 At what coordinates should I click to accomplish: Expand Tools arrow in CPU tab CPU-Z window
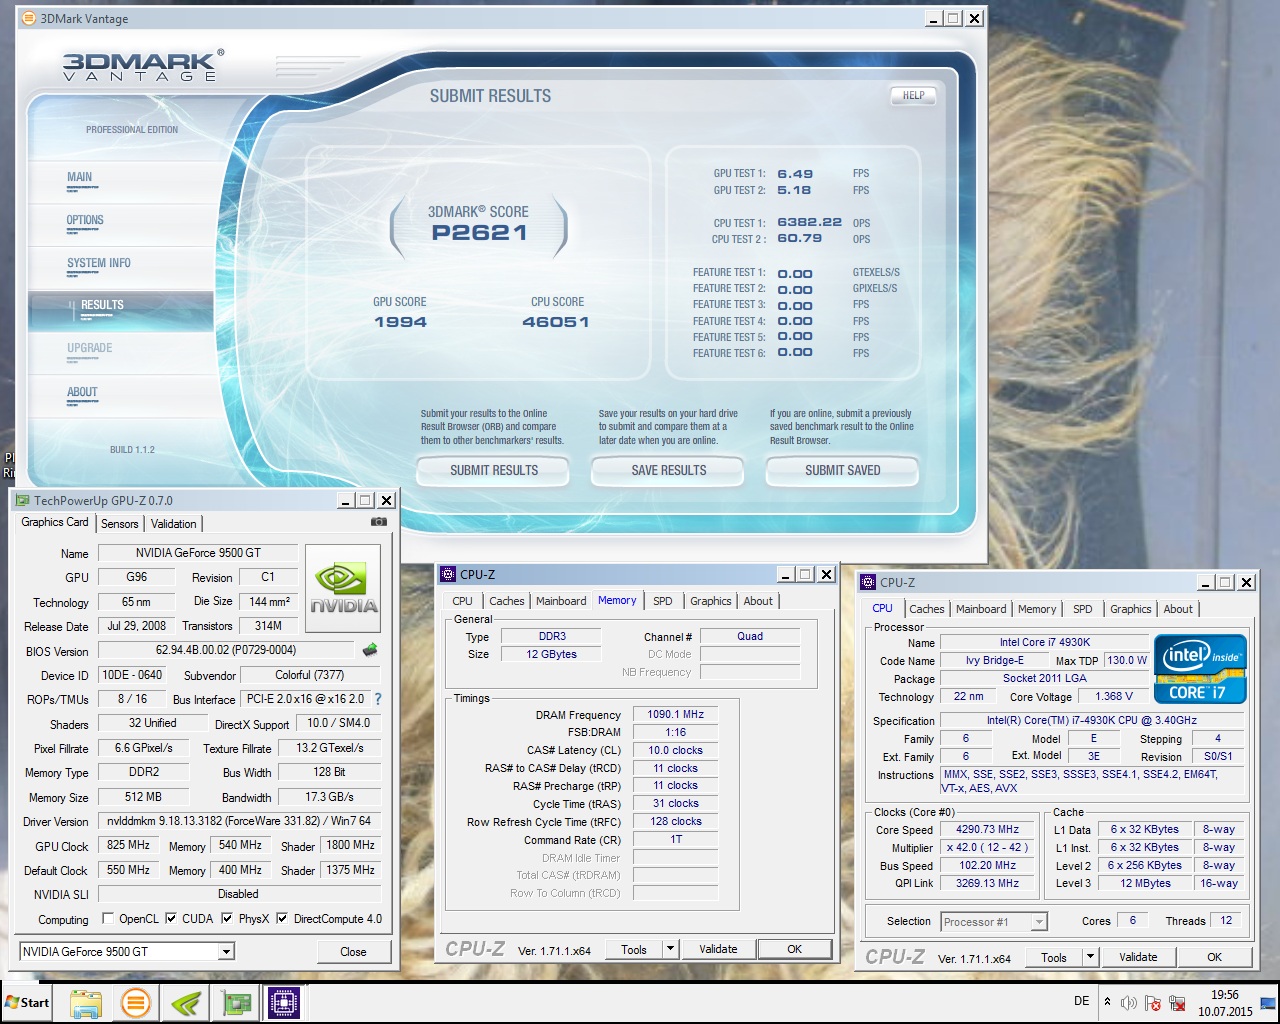1090,957
